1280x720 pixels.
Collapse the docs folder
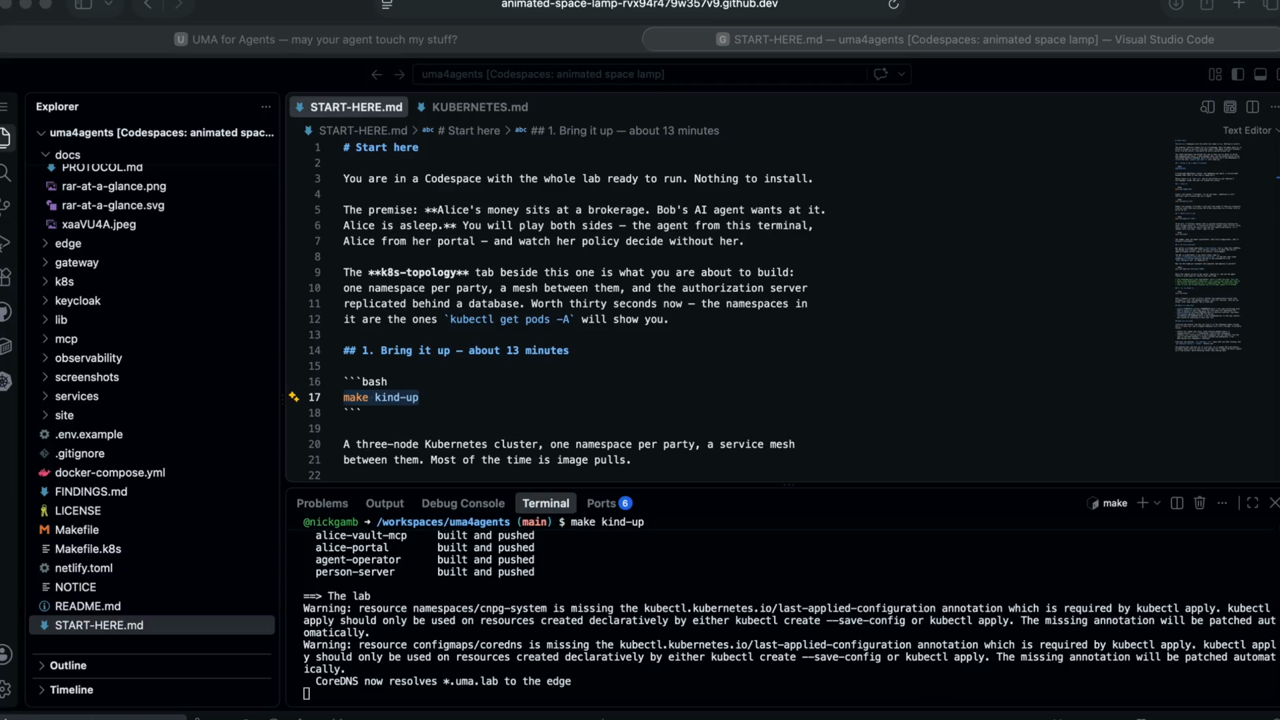152,155
